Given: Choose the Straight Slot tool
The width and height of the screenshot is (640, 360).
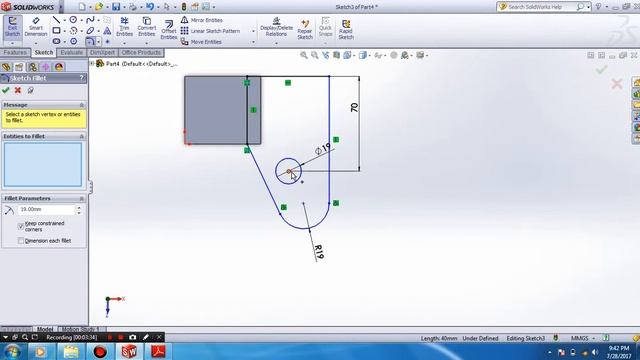Looking at the screenshot, I should coord(56,41).
